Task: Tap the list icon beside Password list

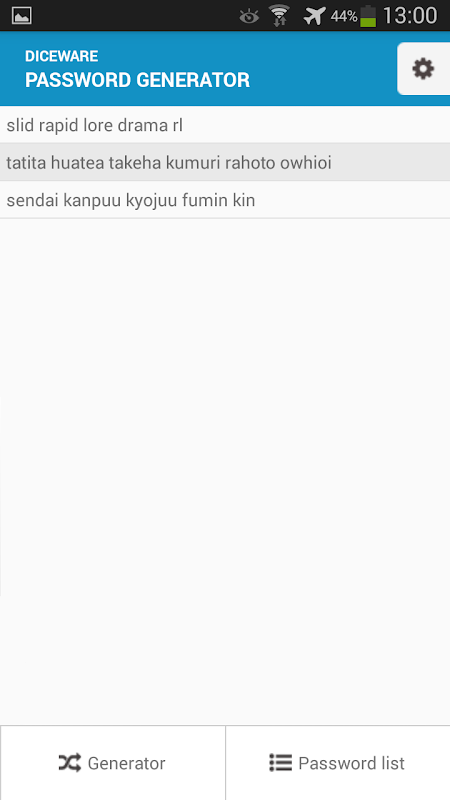Action: coord(280,763)
